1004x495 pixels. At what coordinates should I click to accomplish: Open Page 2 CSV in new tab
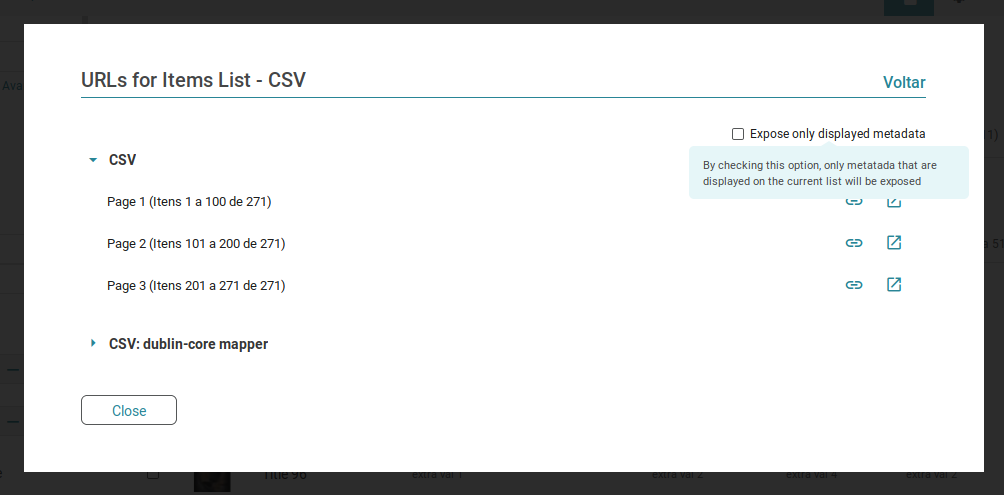coord(894,243)
